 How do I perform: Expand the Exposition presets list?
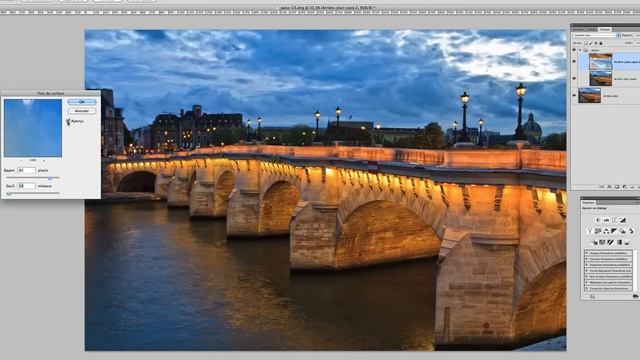tap(587, 265)
